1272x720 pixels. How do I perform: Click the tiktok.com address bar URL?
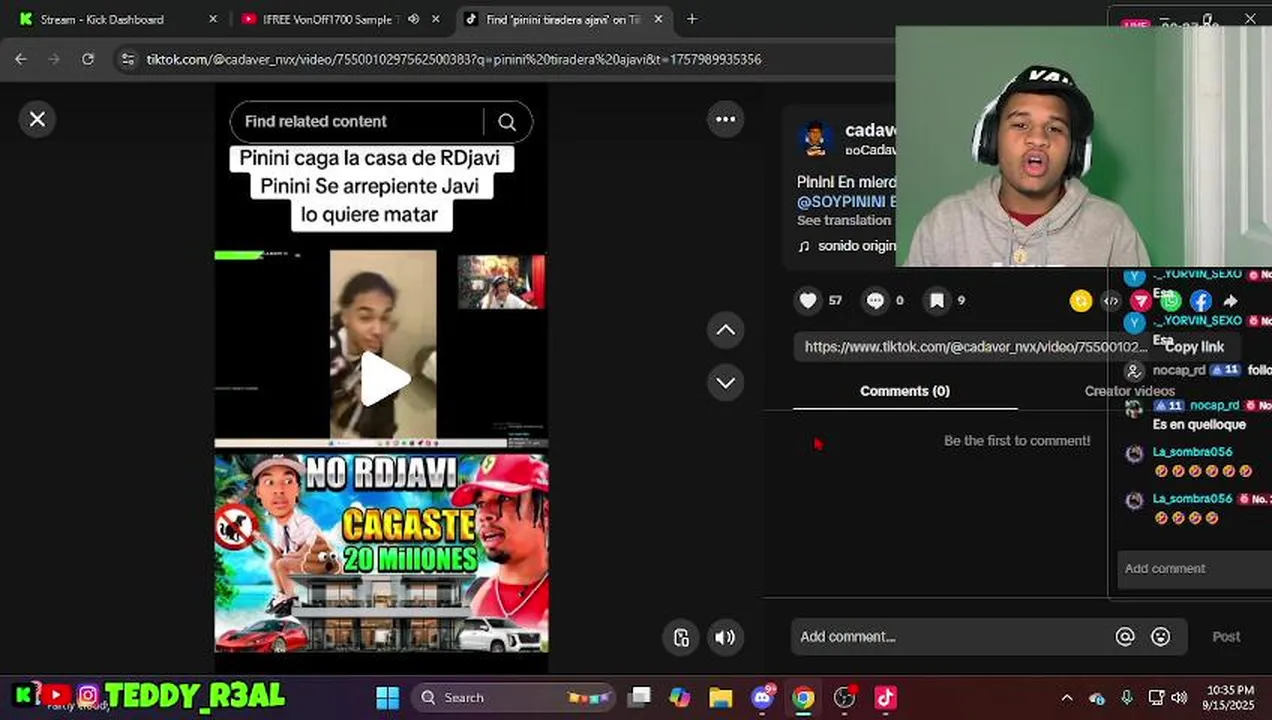454,60
